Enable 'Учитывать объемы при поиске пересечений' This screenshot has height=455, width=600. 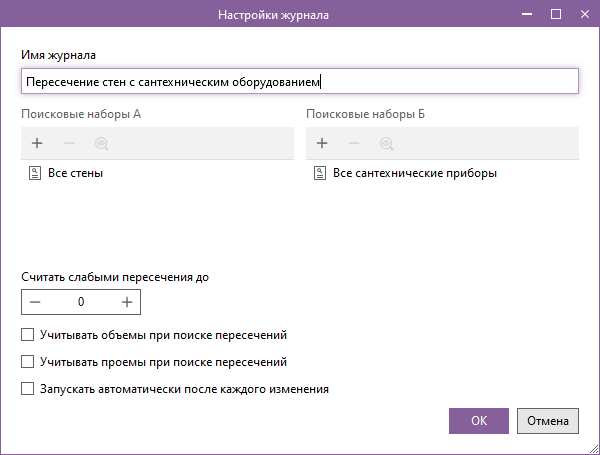tap(28, 335)
